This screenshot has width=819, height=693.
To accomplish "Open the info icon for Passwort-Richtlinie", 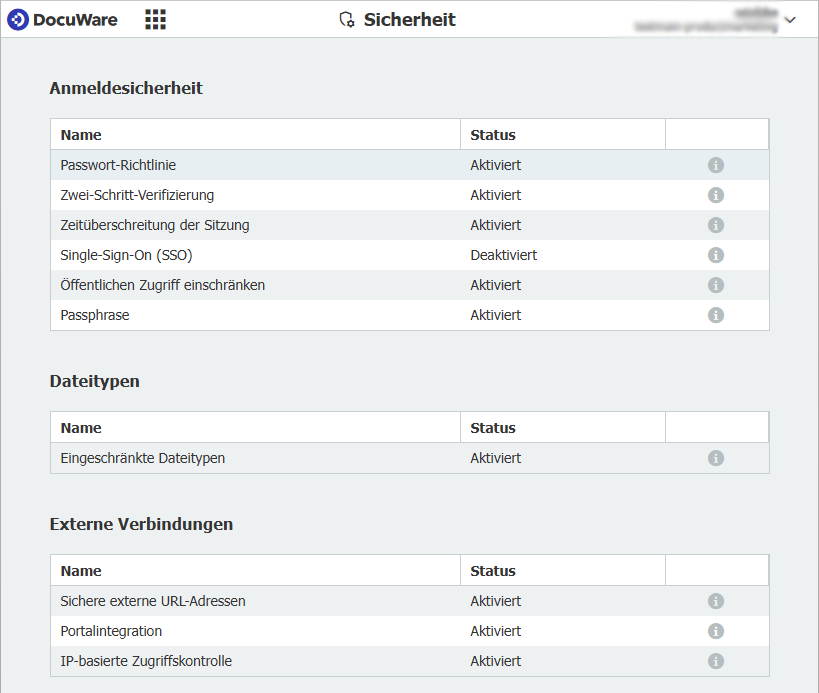I will pyautogui.click(x=716, y=165).
